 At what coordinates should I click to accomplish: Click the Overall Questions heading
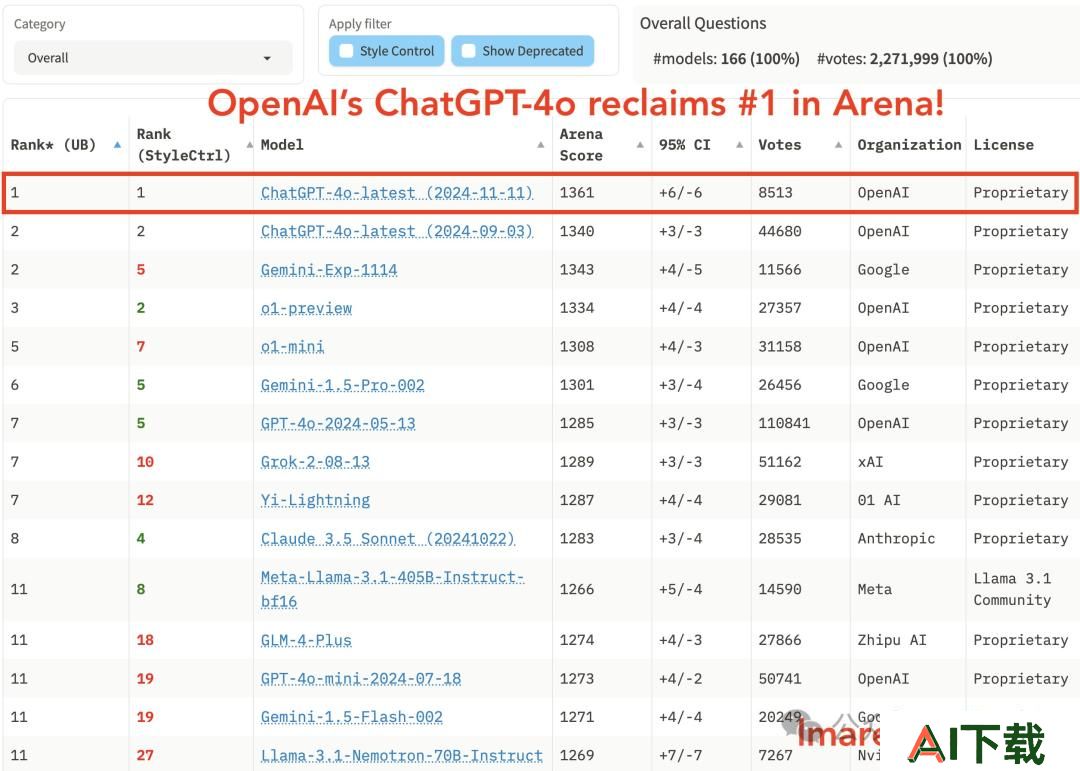click(703, 23)
